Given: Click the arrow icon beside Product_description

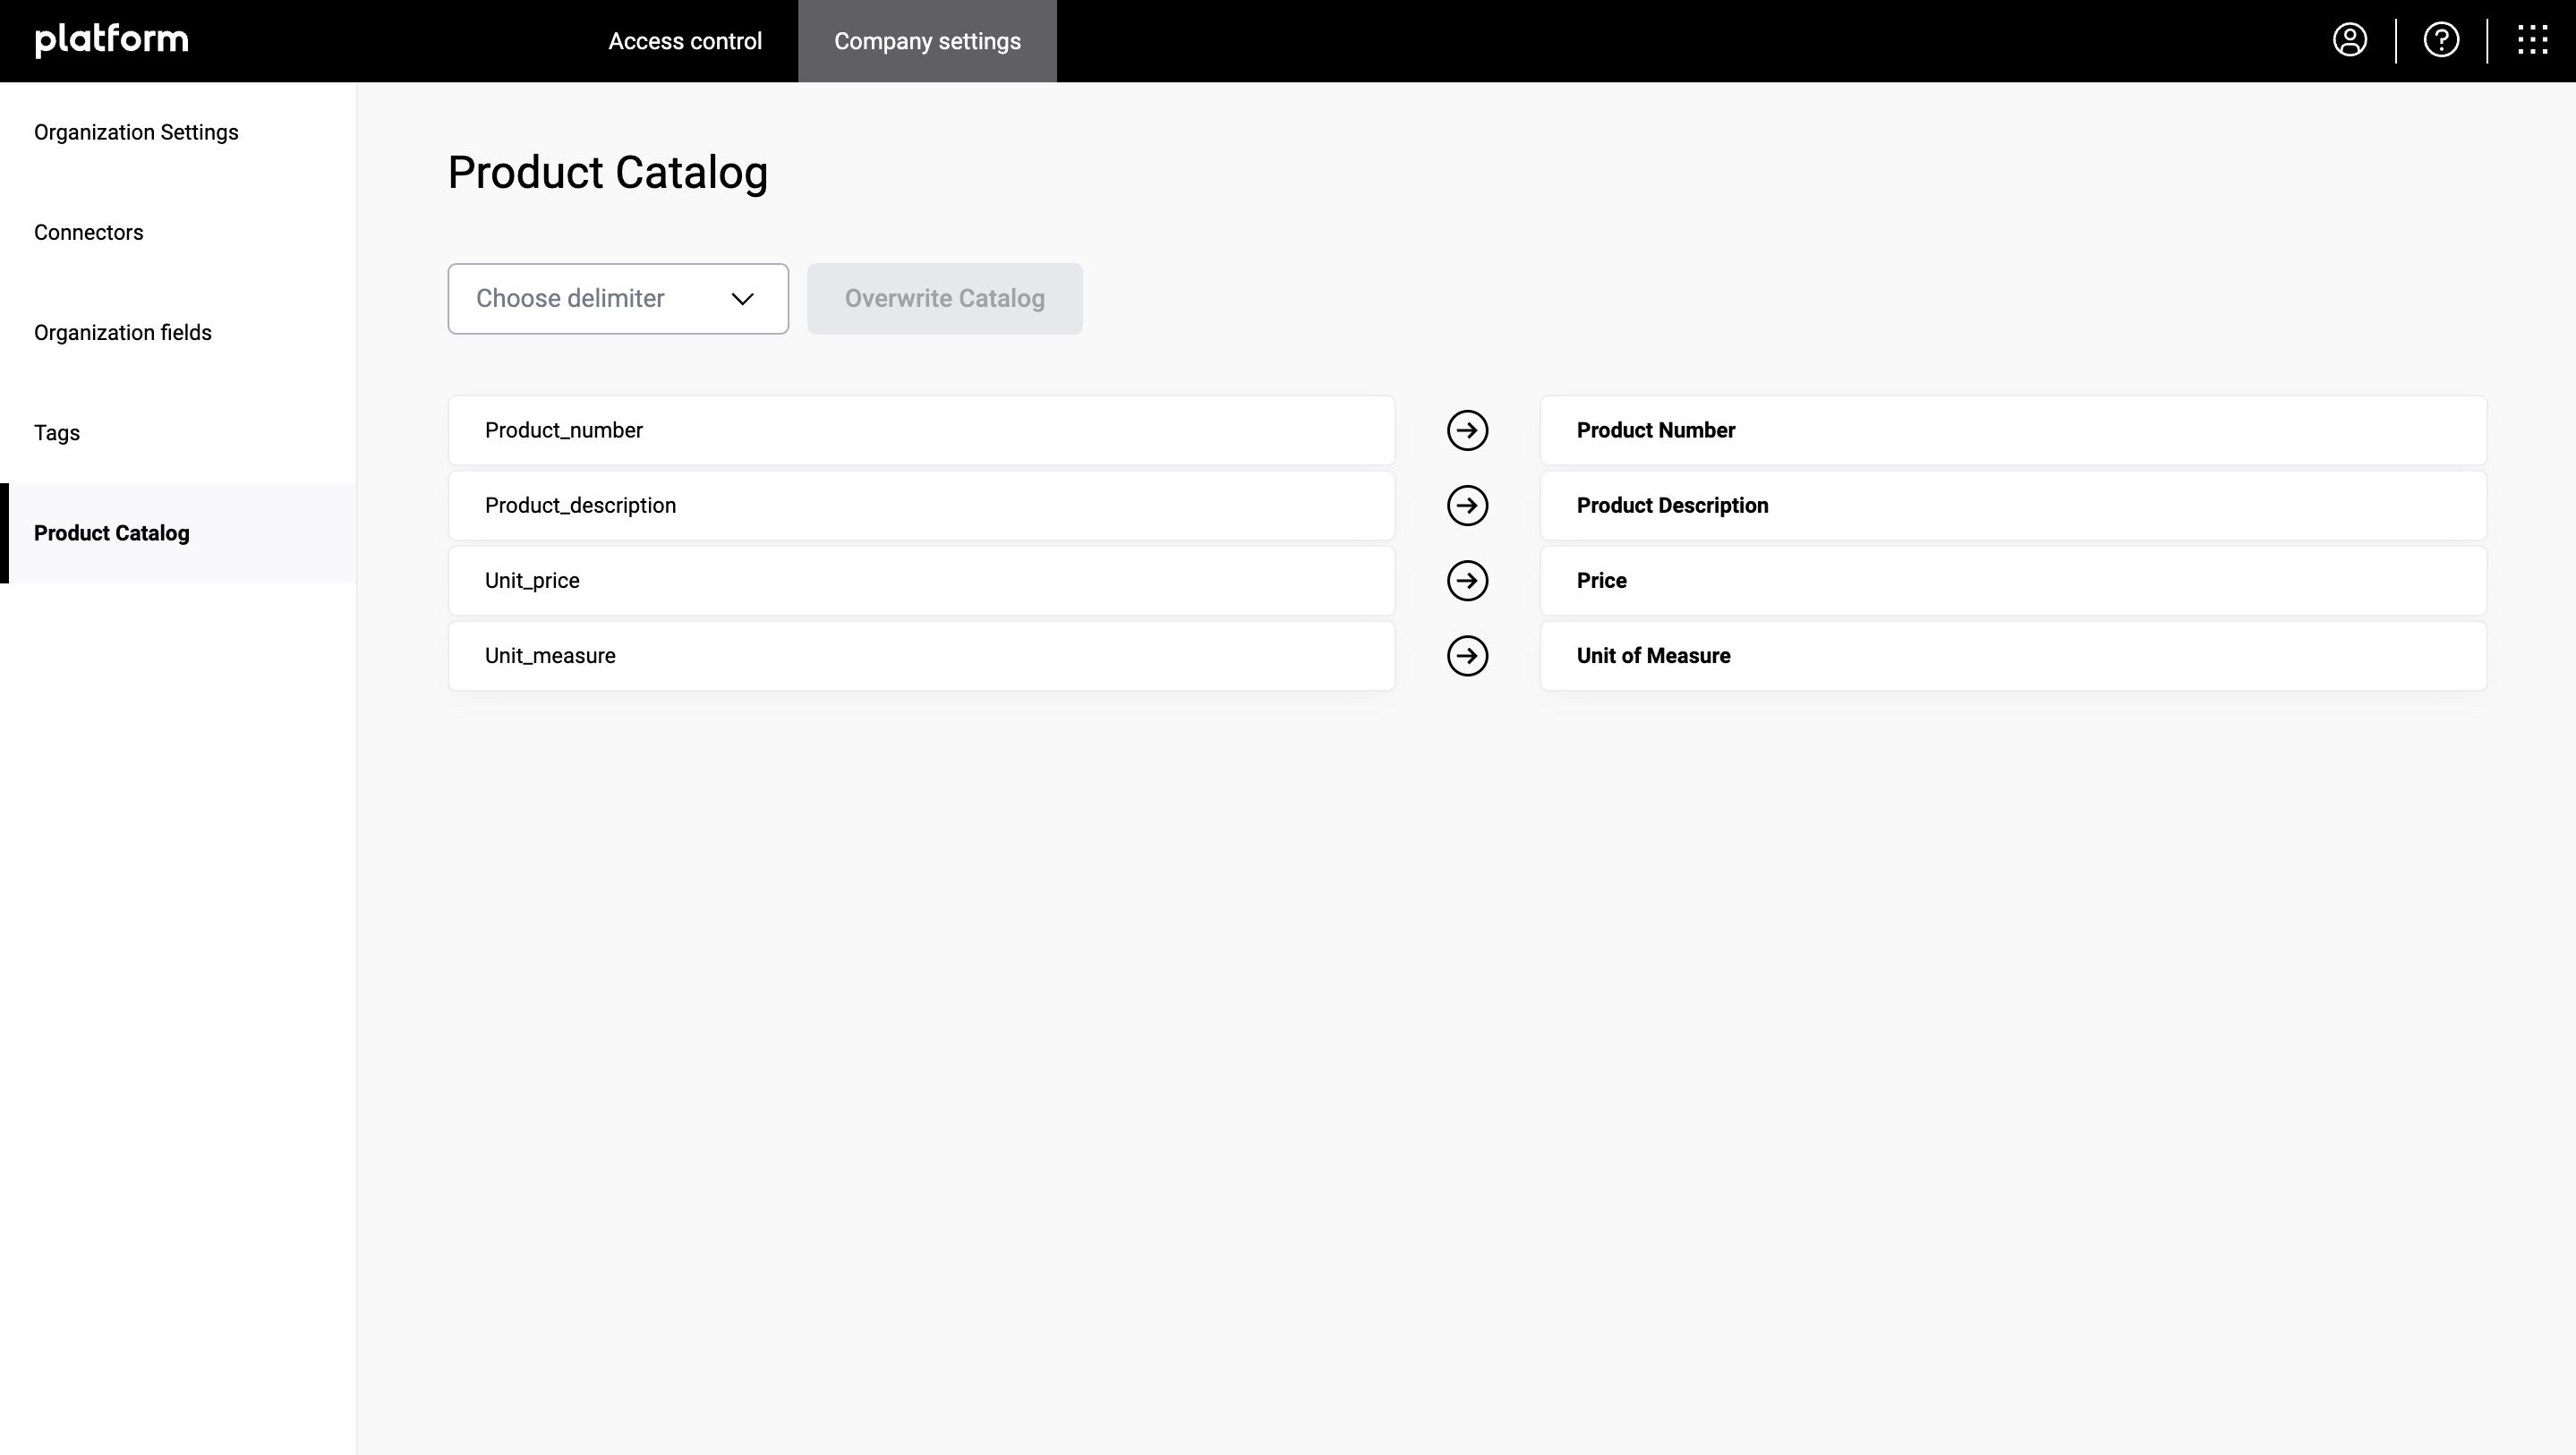Looking at the screenshot, I should (1467, 505).
